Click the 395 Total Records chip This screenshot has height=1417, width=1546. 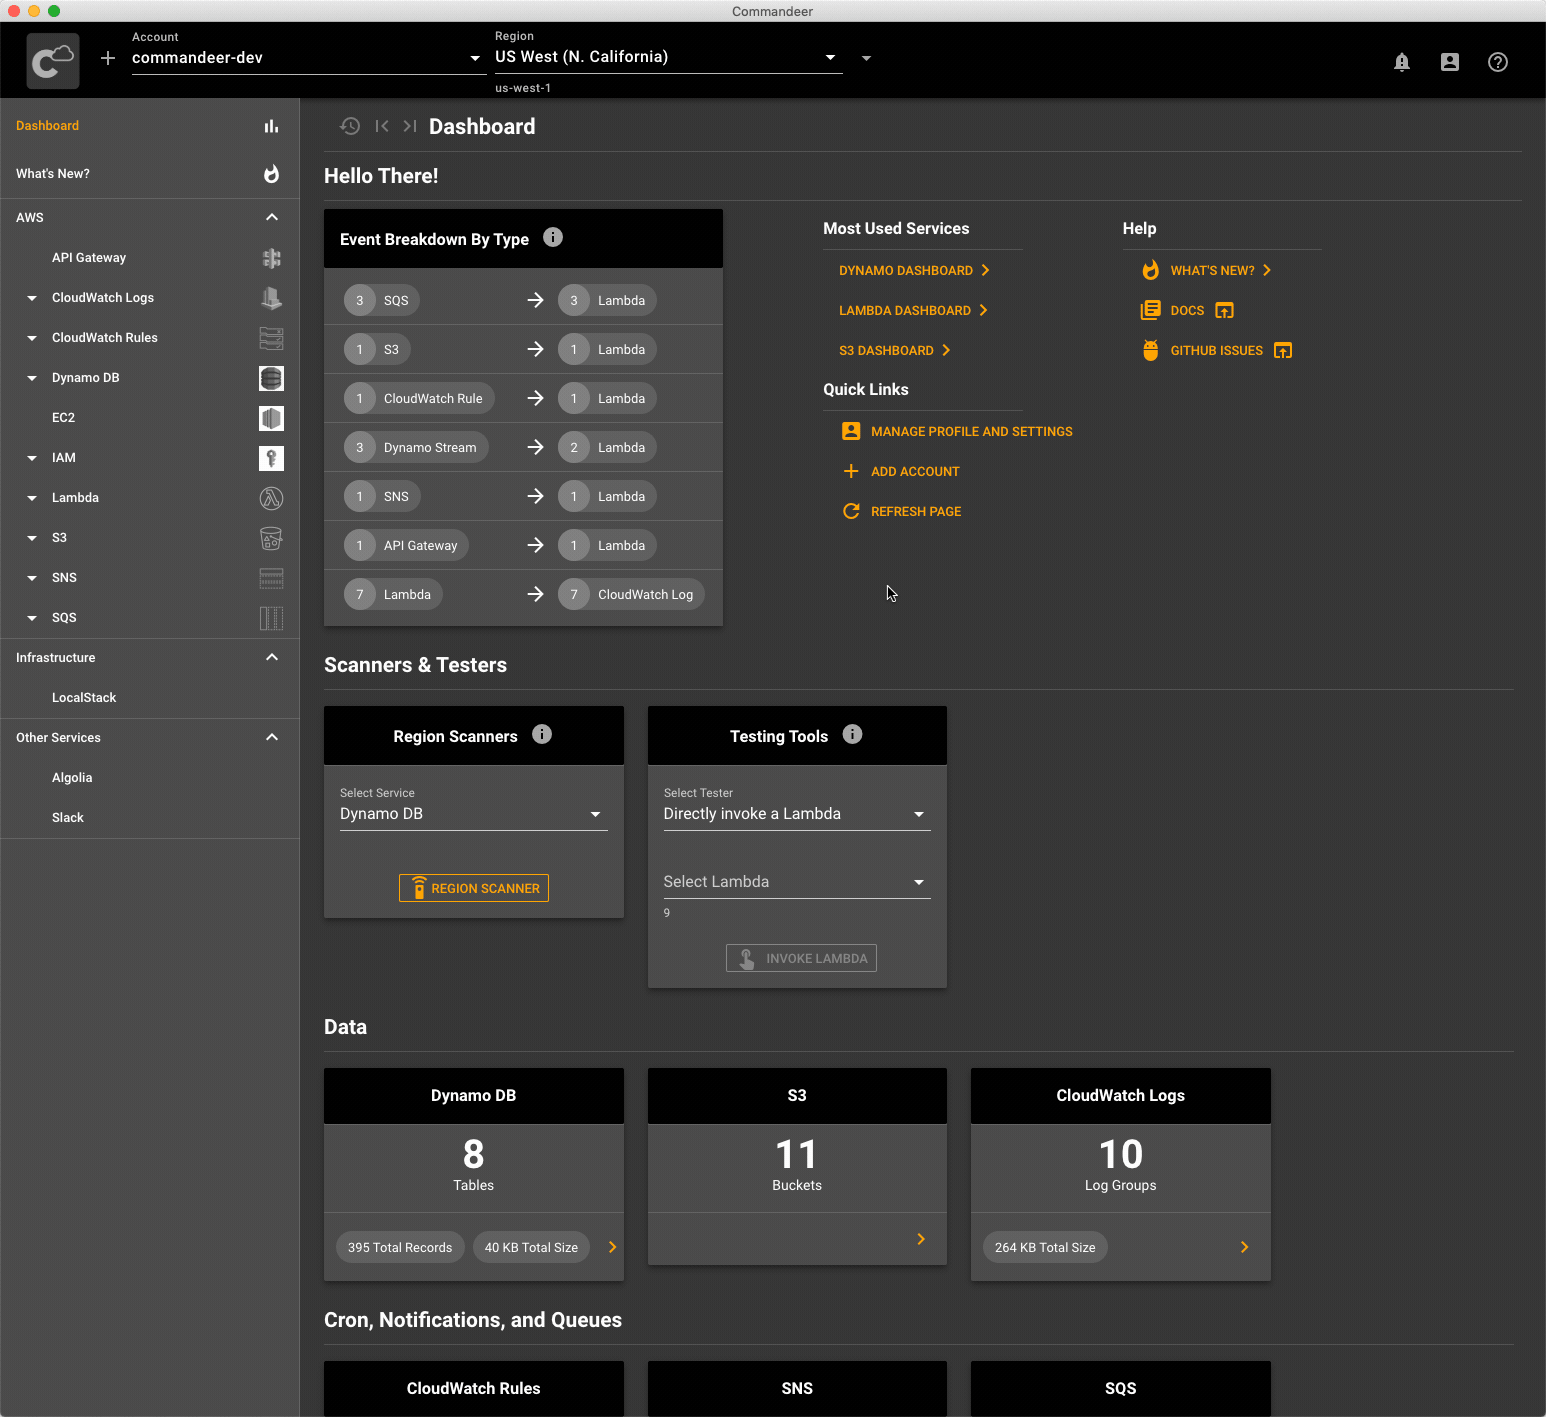pyautogui.click(x=400, y=1247)
